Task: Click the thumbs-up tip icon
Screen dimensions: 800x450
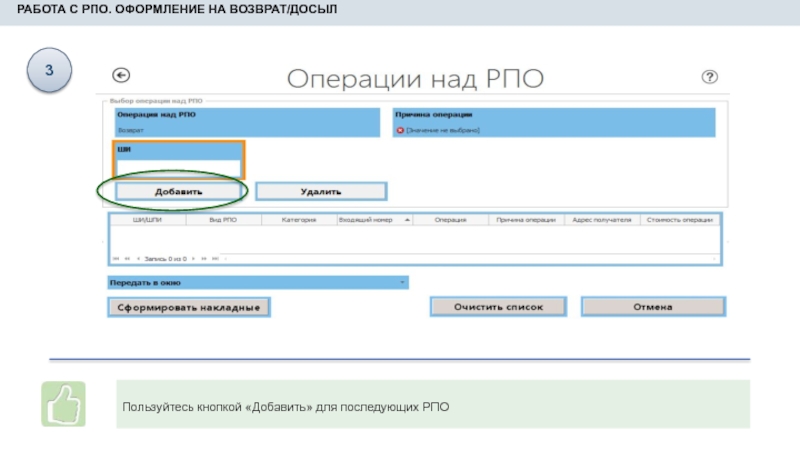Action: (63, 405)
